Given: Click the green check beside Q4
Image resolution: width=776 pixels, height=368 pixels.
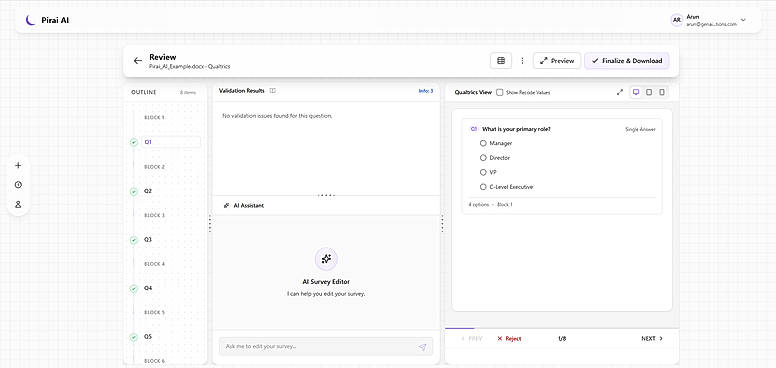Looking at the screenshot, I should click(134, 288).
